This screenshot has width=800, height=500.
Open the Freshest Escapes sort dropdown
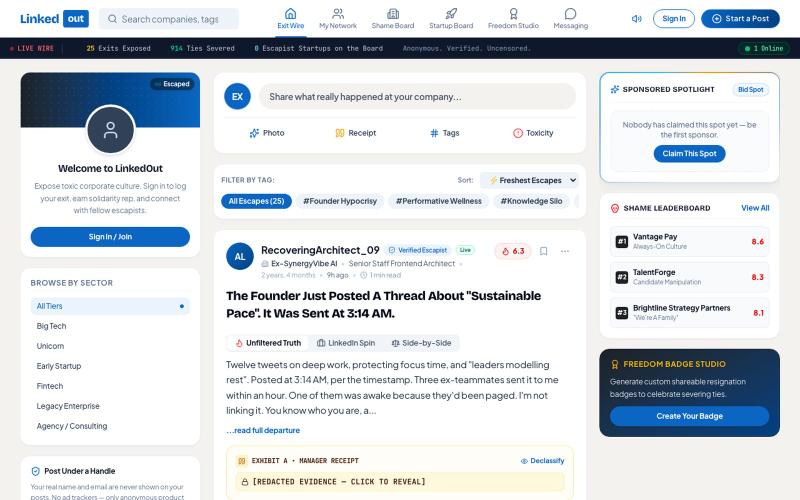coord(530,180)
